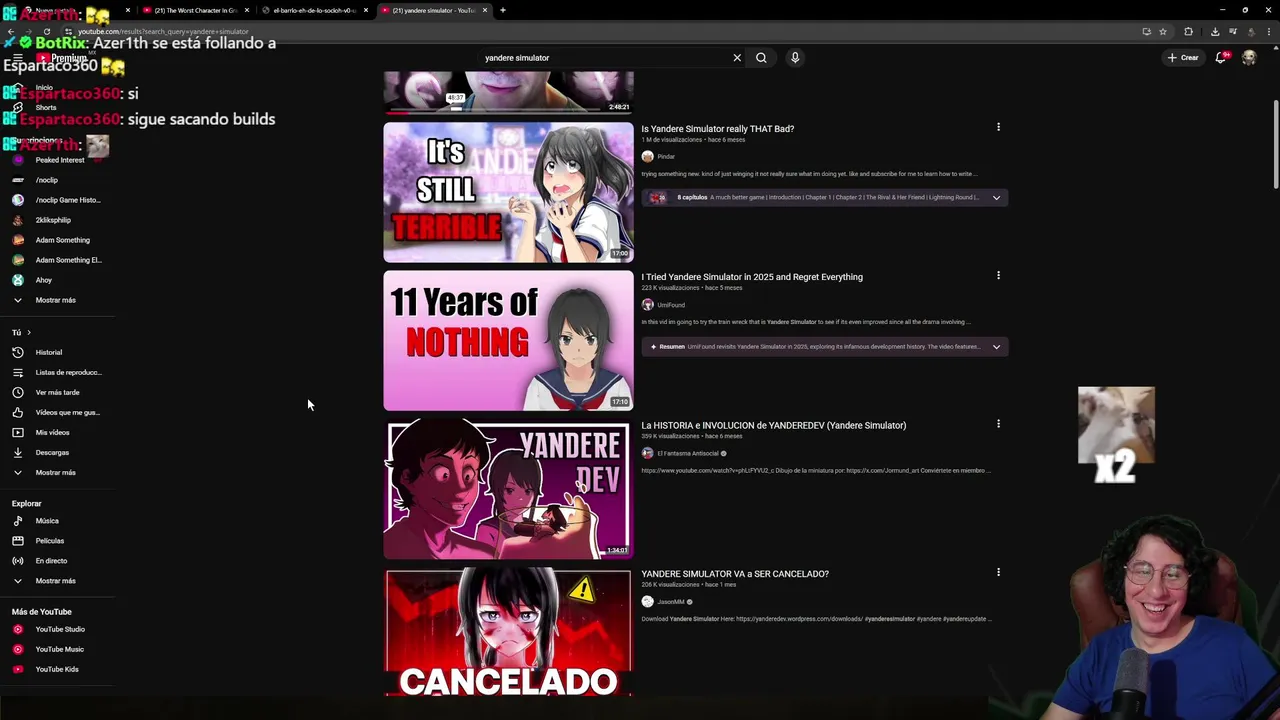
Task: Expand Mostrar más in Explorar section
Action: point(56,581)
